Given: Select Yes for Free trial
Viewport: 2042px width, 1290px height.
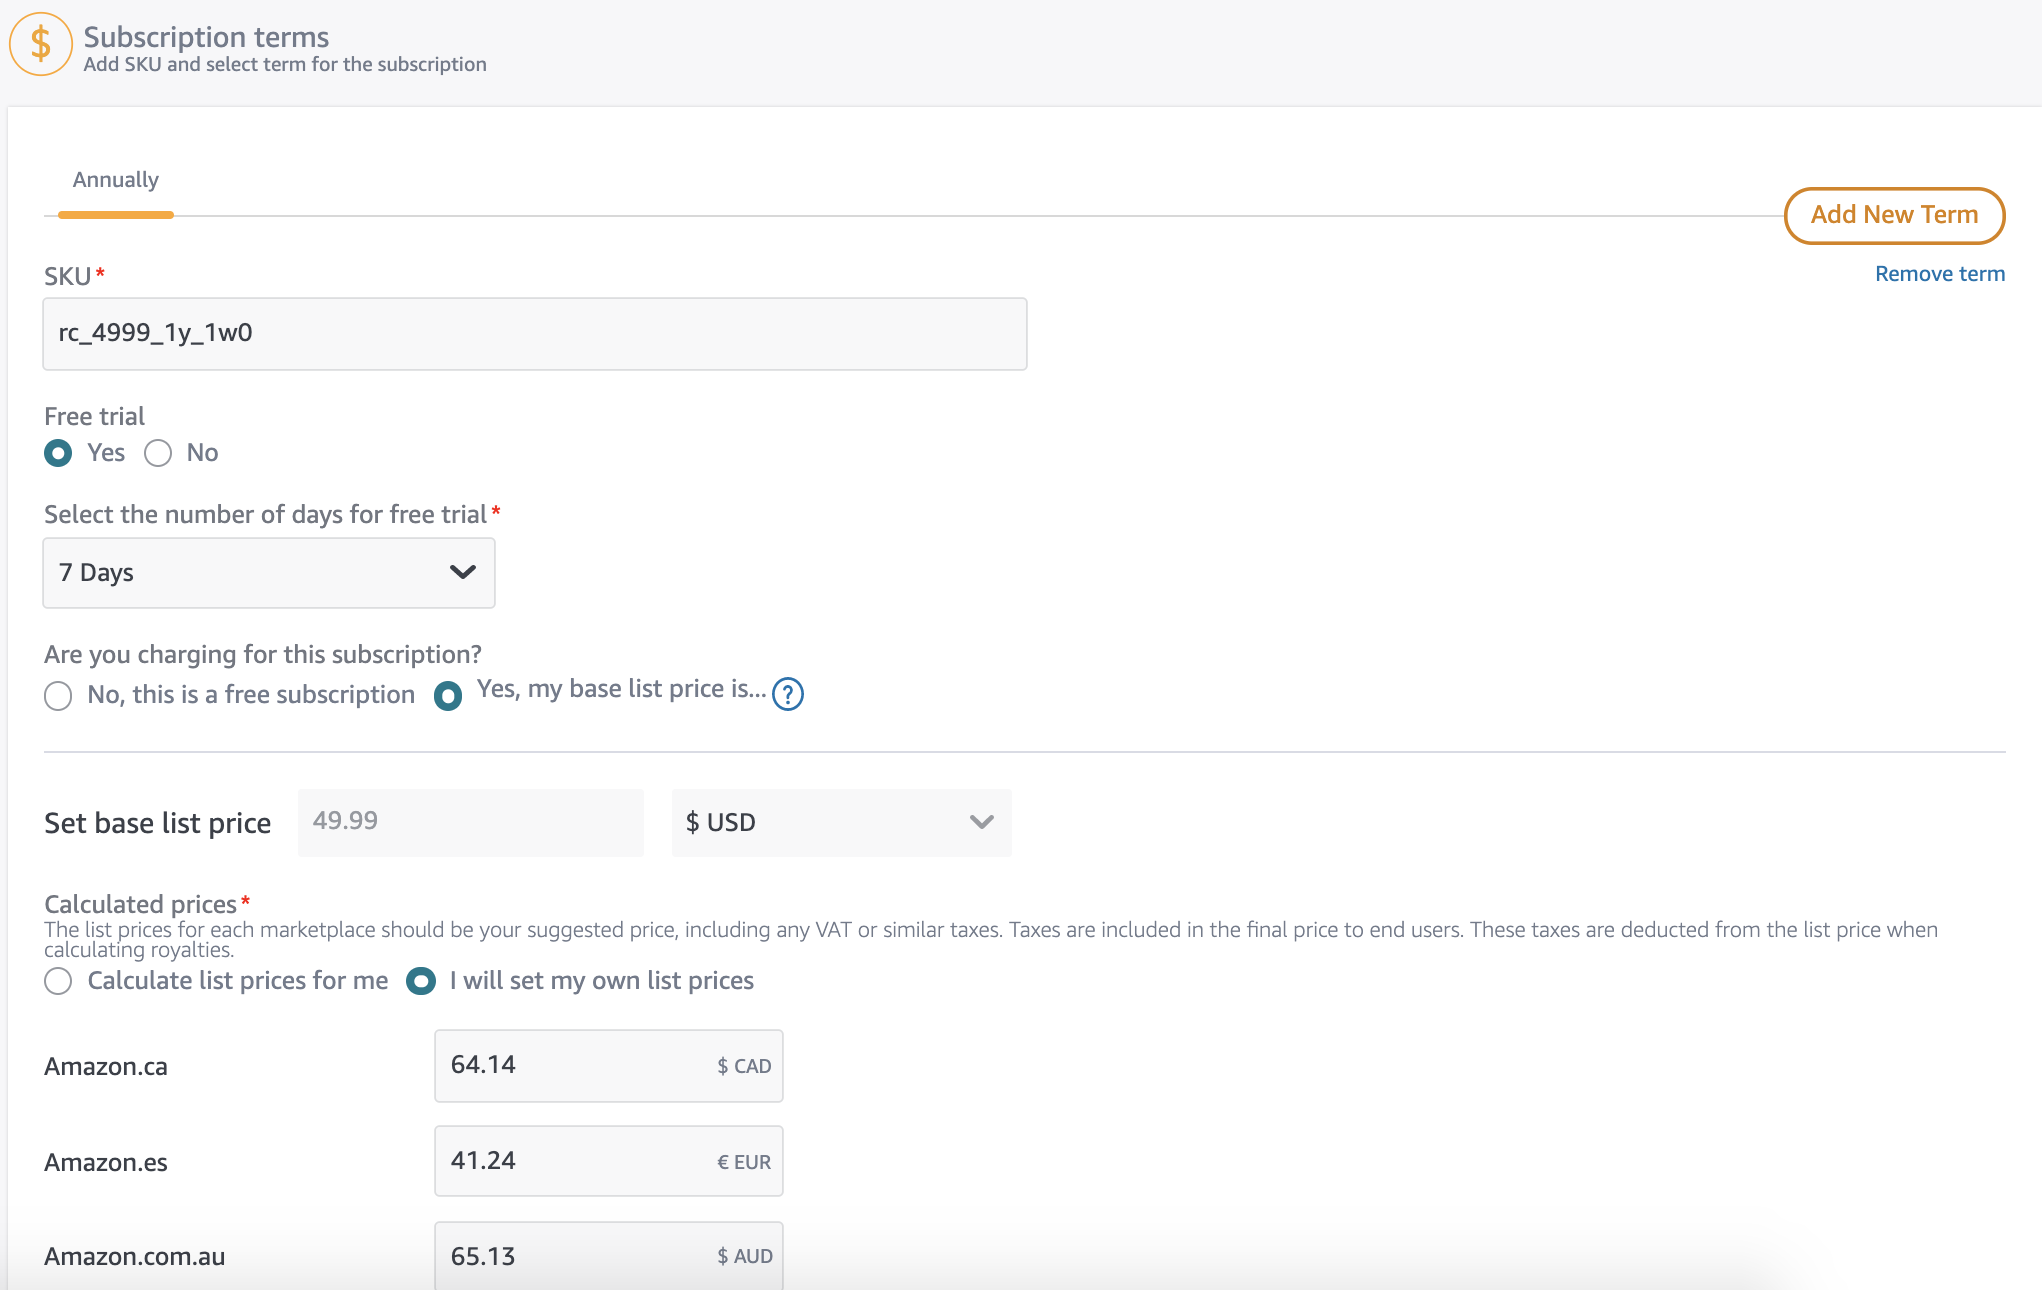Looking at the screenshot, I should click(x=58, y=453).
